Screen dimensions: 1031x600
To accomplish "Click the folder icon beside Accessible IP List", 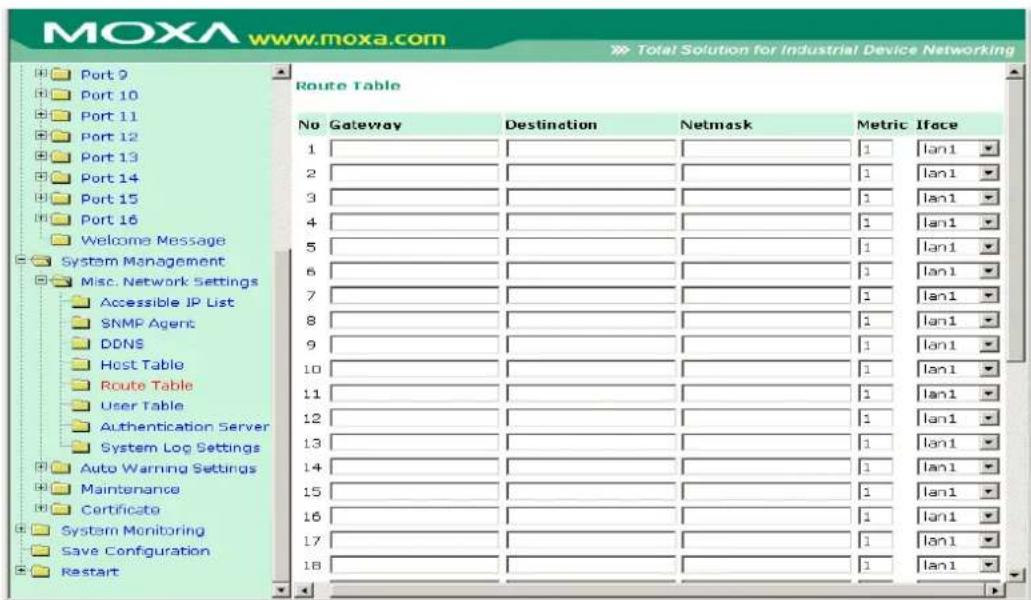I will click(x=80, y=302).
